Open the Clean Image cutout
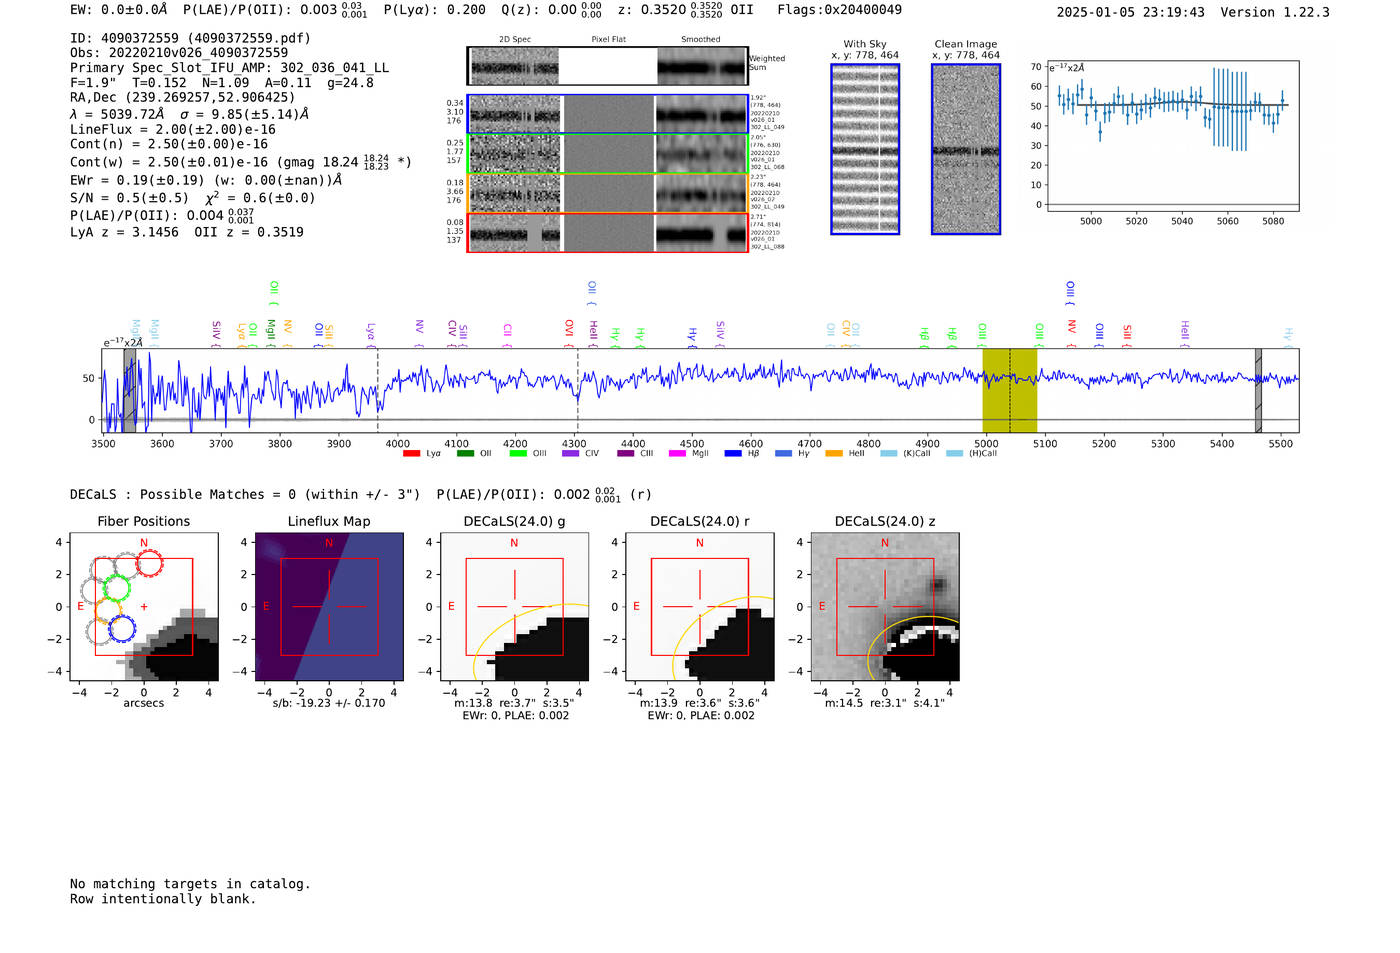Screen dimensions: 1400x953 pyautogui.click(x=966, y=149)
